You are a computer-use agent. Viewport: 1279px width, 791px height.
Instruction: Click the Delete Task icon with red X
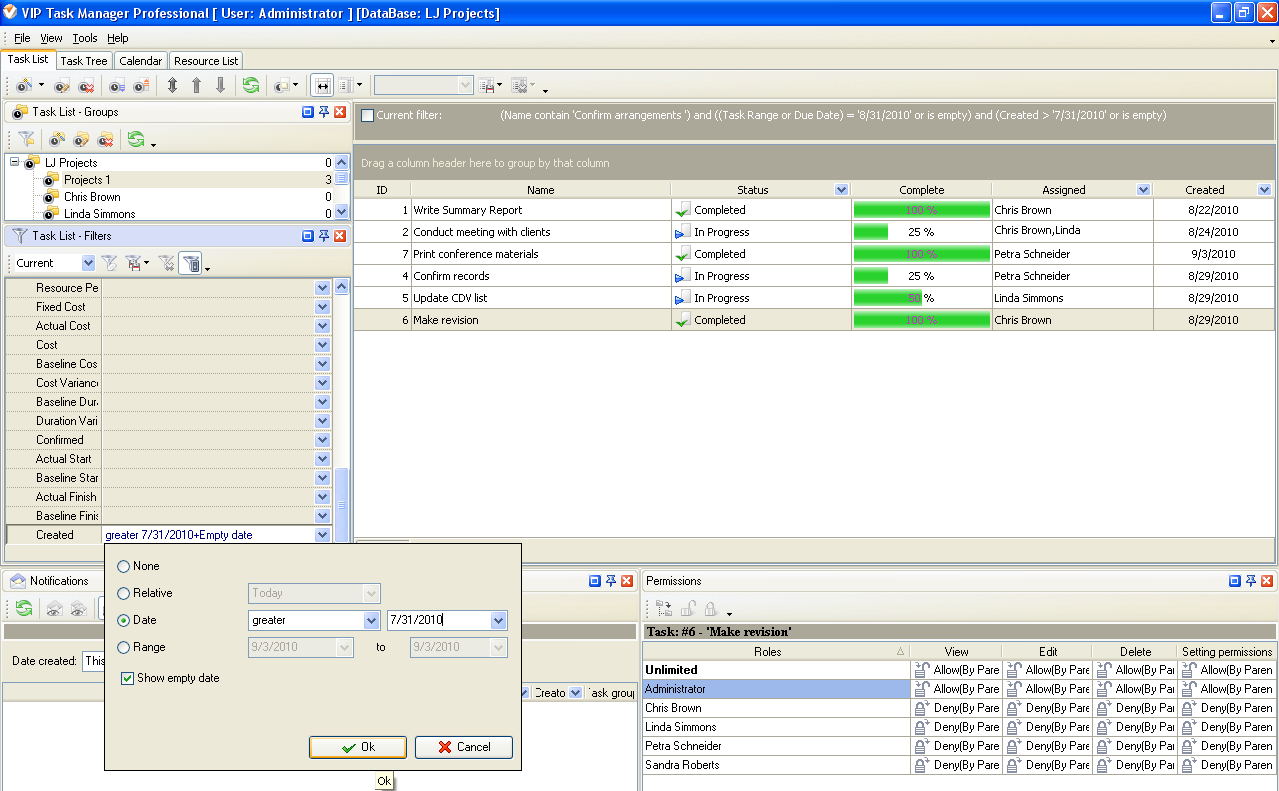click(x=87, y=86)
